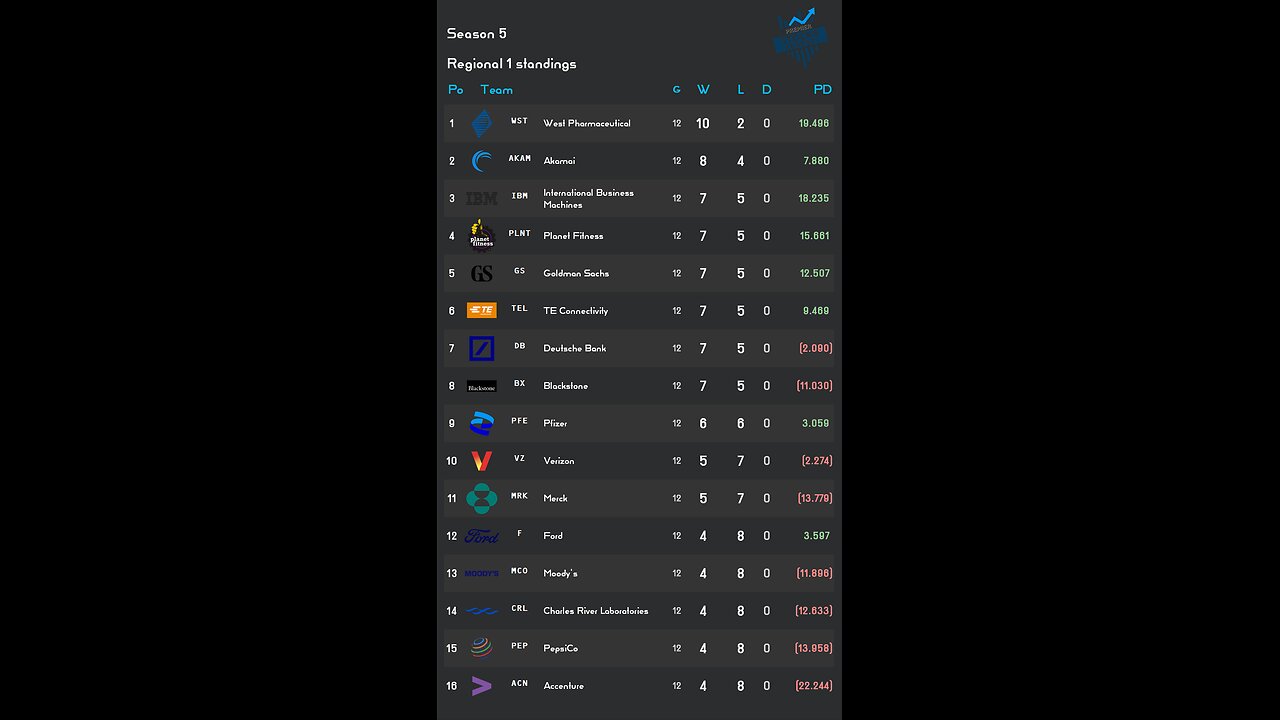
Task: Click the orange TE Connectivity logo
Action: point(481,311)
